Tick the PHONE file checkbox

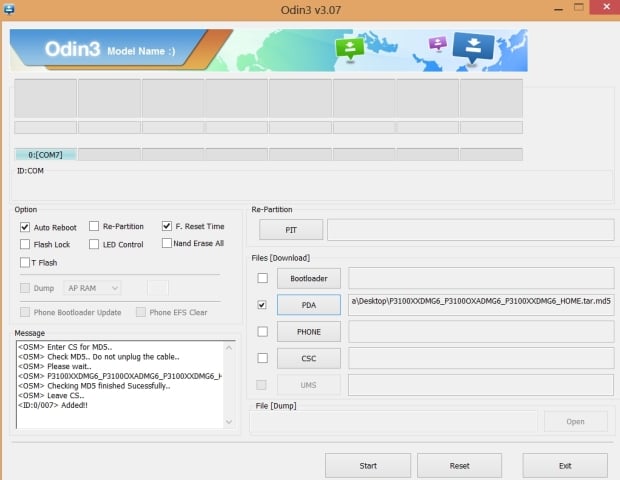263,331
